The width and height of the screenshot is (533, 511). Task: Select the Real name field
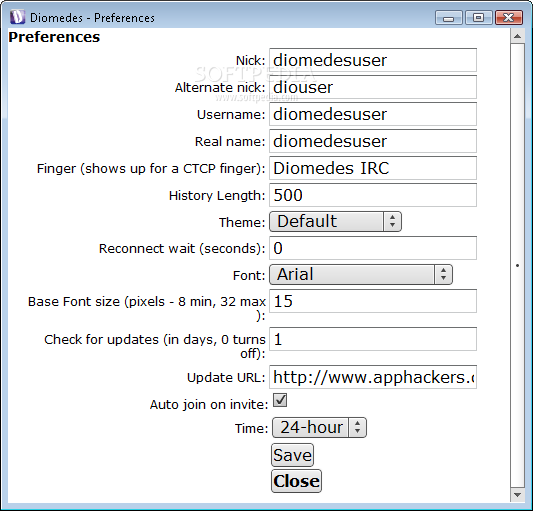[x=373, y=141]
